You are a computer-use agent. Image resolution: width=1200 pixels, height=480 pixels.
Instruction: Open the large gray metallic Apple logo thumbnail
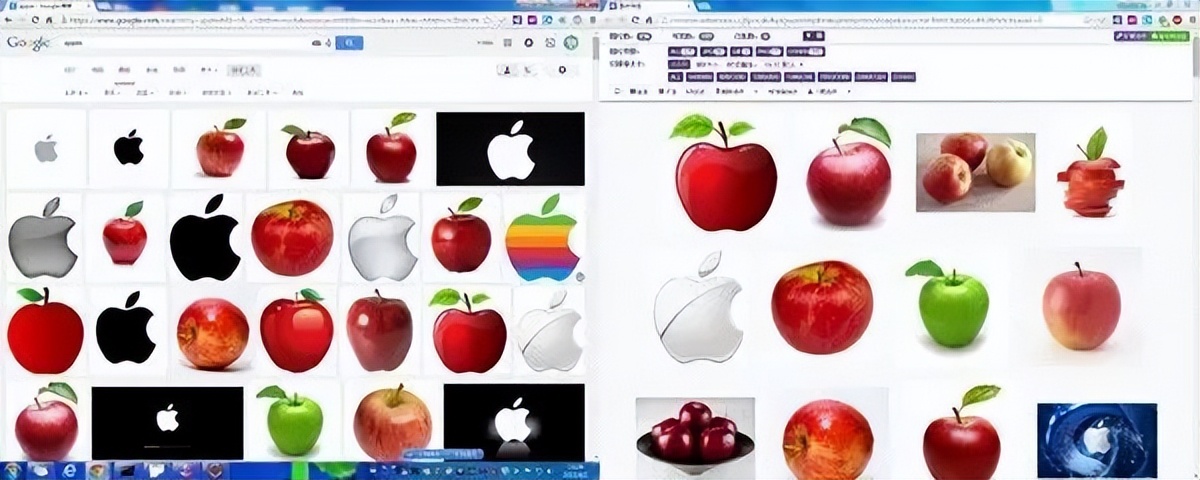click(43, 238)
